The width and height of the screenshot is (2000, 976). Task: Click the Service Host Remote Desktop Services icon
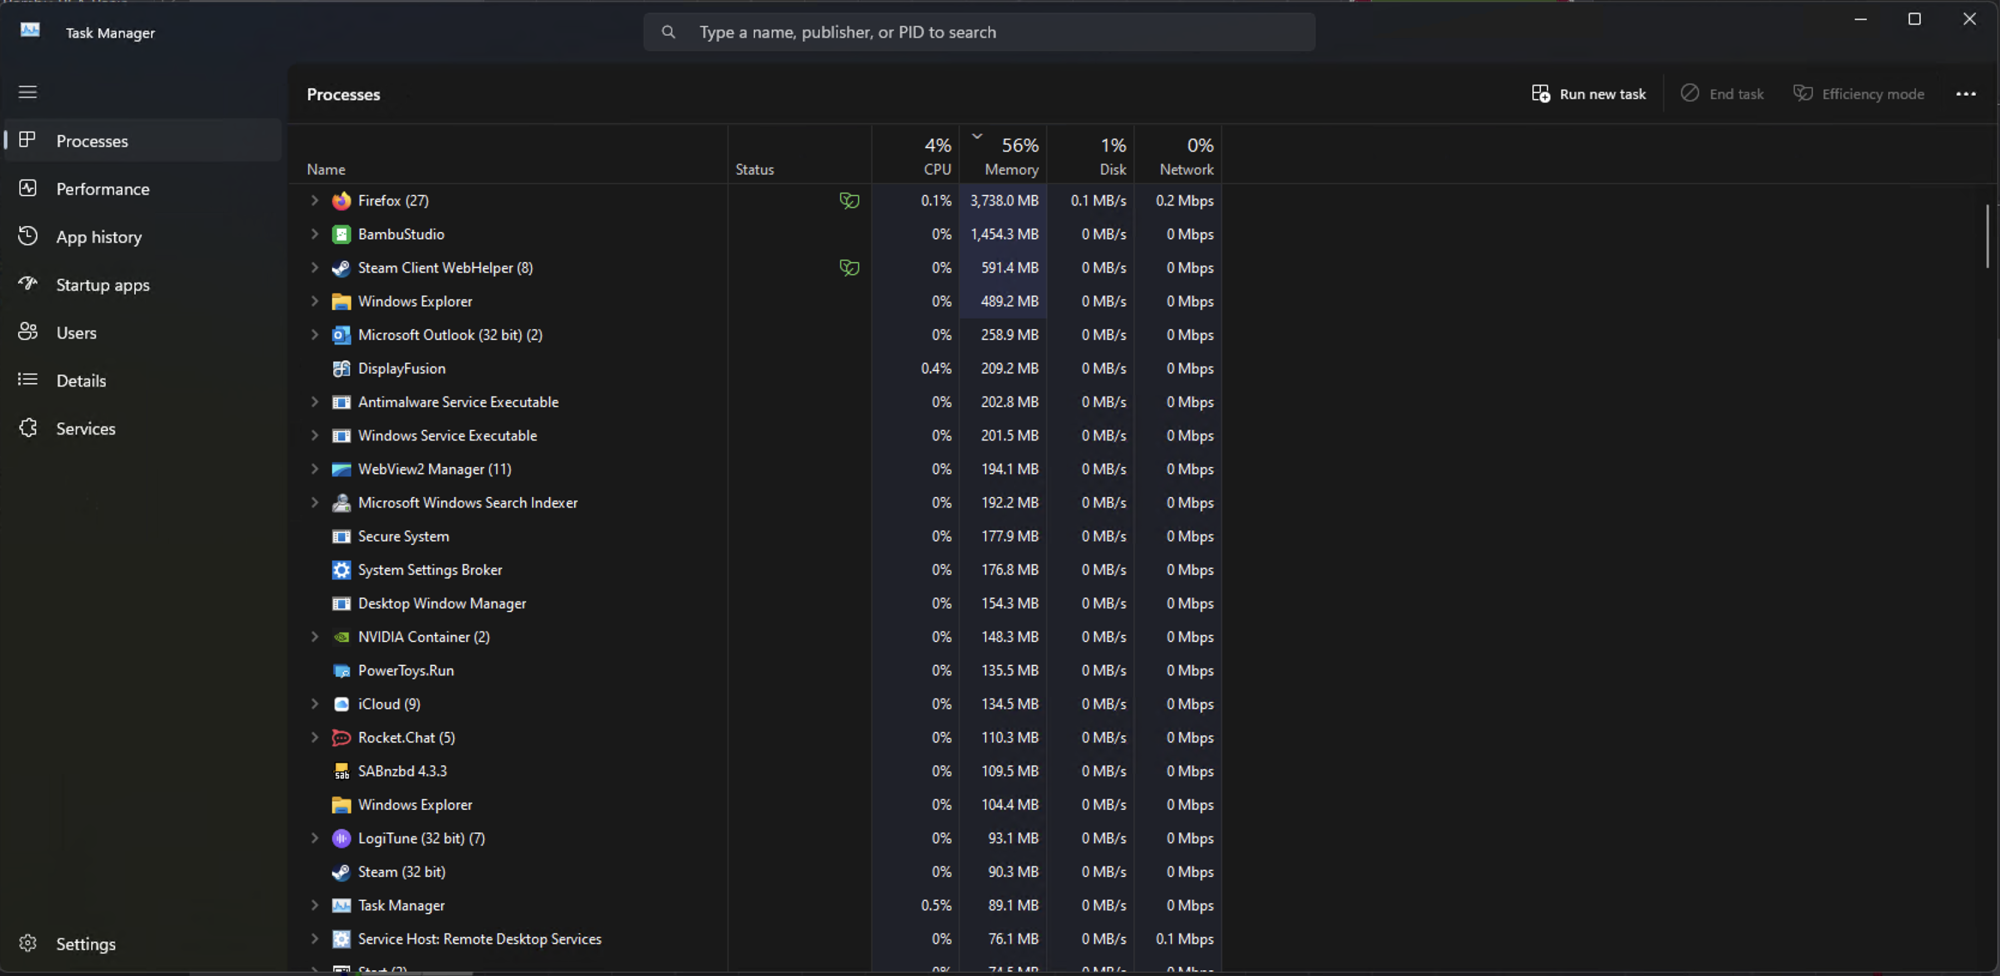pyautogui.click(x=341, y=939)
